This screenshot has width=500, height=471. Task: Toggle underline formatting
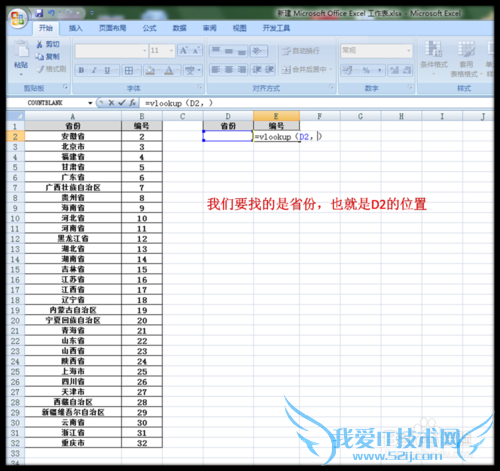pos(107,70)
